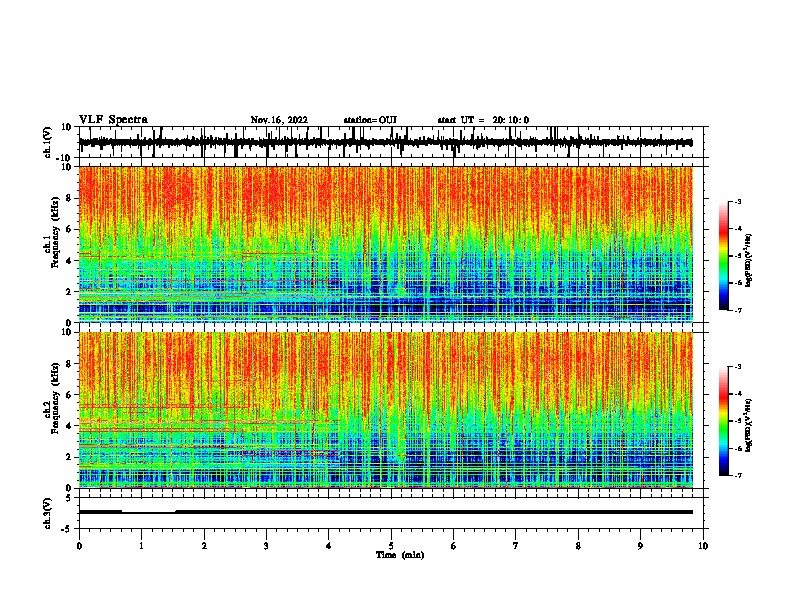Click inside the ch.2 spectrogram panel

[386, 410]
